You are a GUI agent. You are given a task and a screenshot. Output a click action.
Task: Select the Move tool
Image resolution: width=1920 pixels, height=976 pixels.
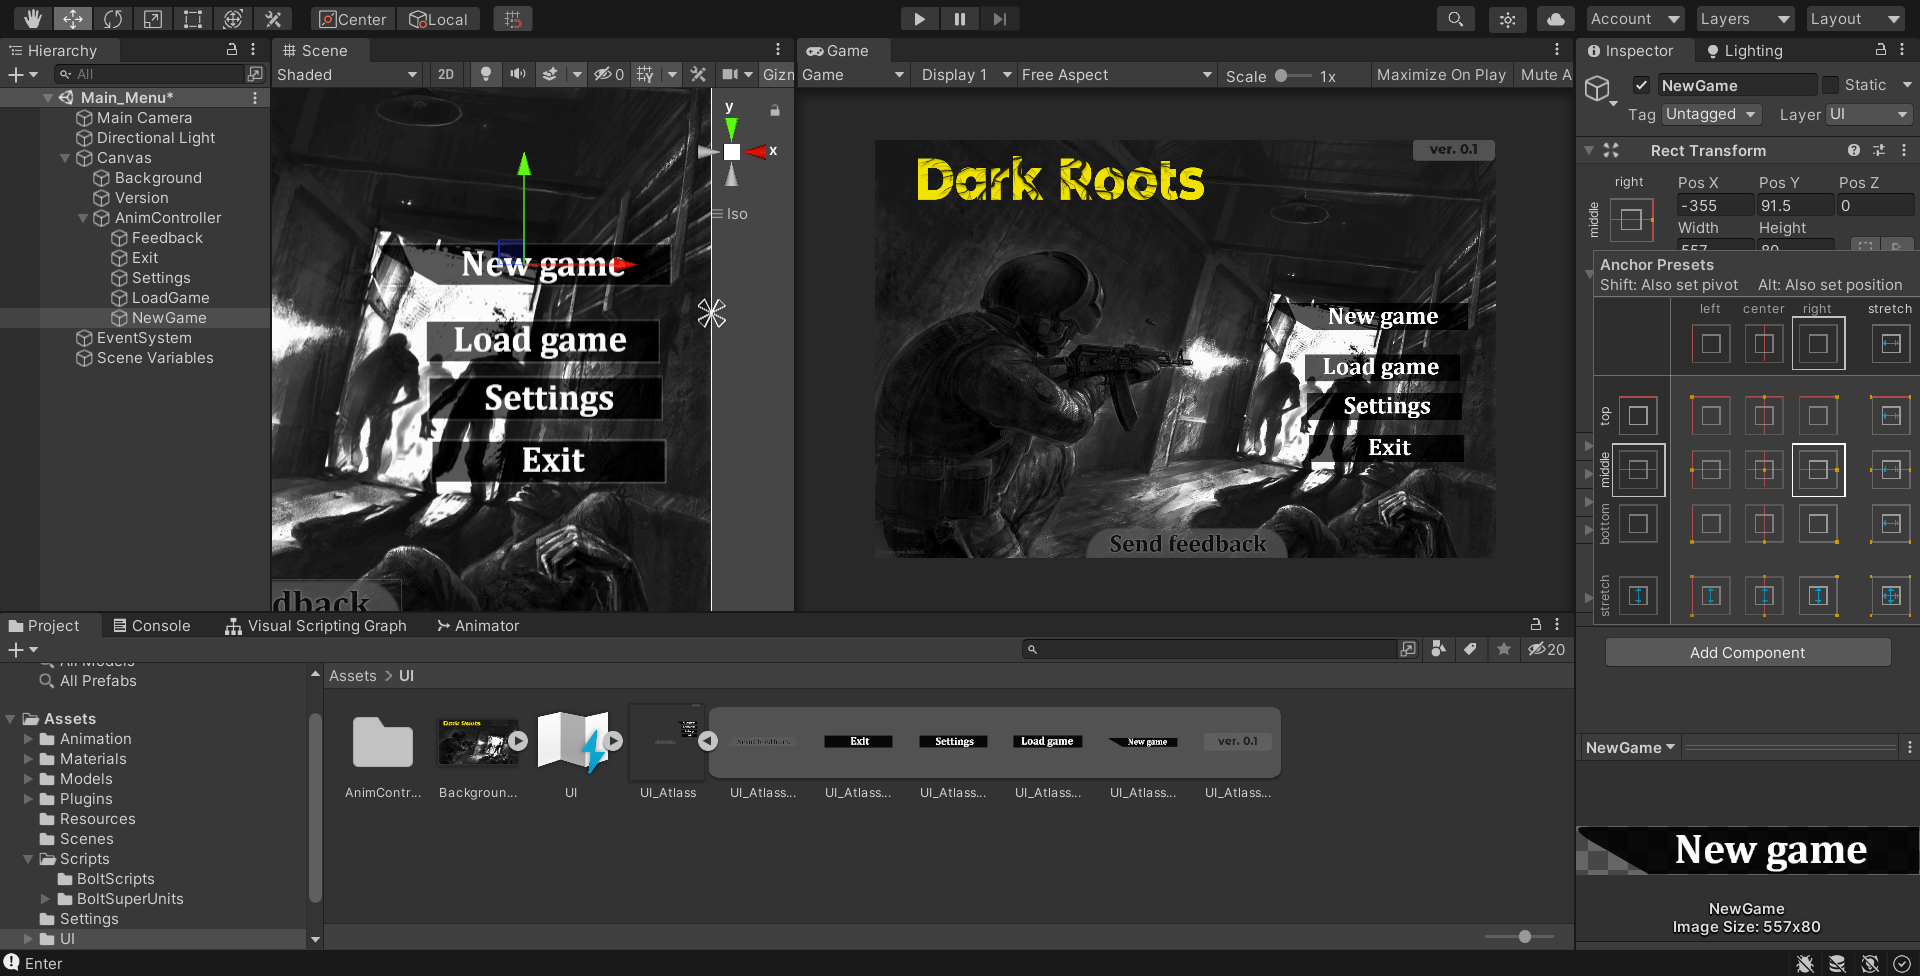73,18
